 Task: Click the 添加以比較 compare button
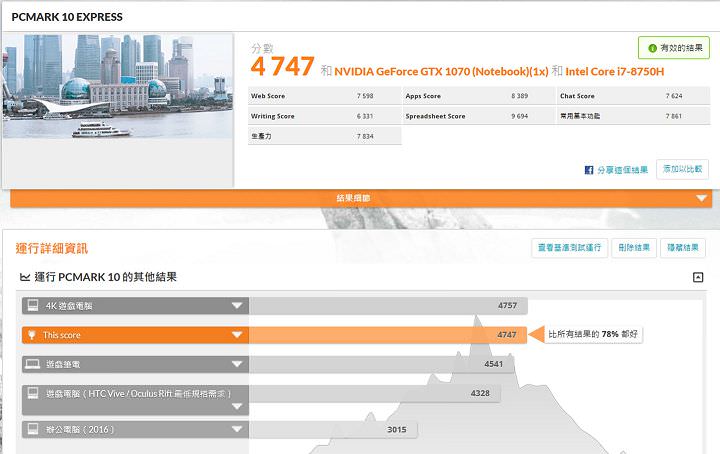click(x=684, y=170)
